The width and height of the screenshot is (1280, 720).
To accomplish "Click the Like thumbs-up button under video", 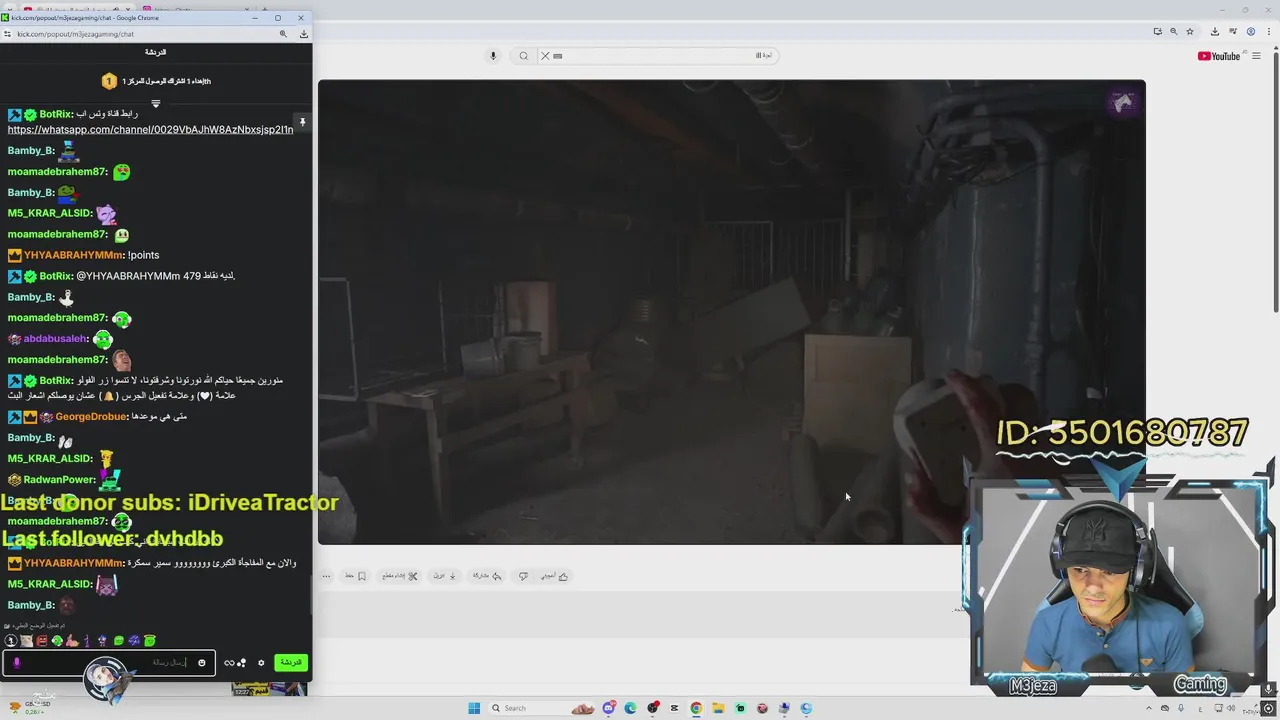I will (x=554, y=576).
